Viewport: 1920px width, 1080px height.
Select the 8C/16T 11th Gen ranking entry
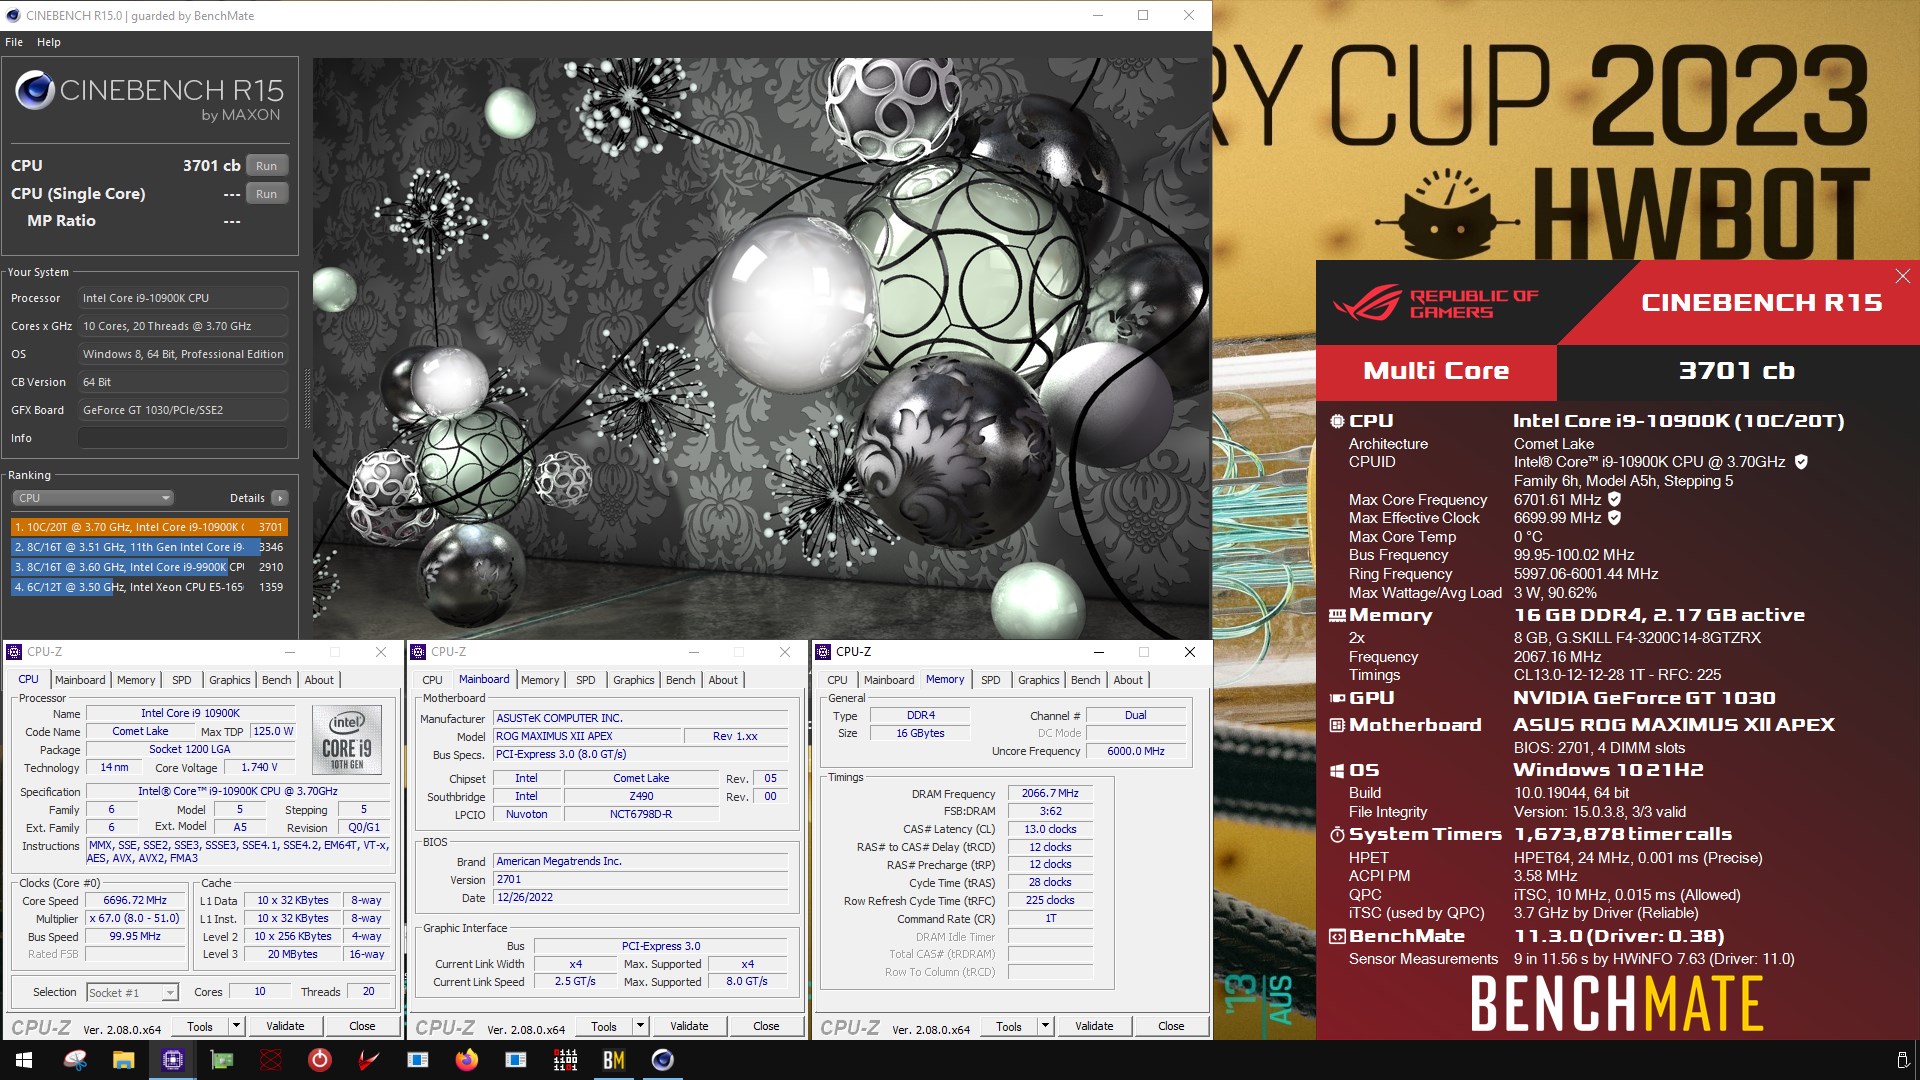tap(149, 547)
